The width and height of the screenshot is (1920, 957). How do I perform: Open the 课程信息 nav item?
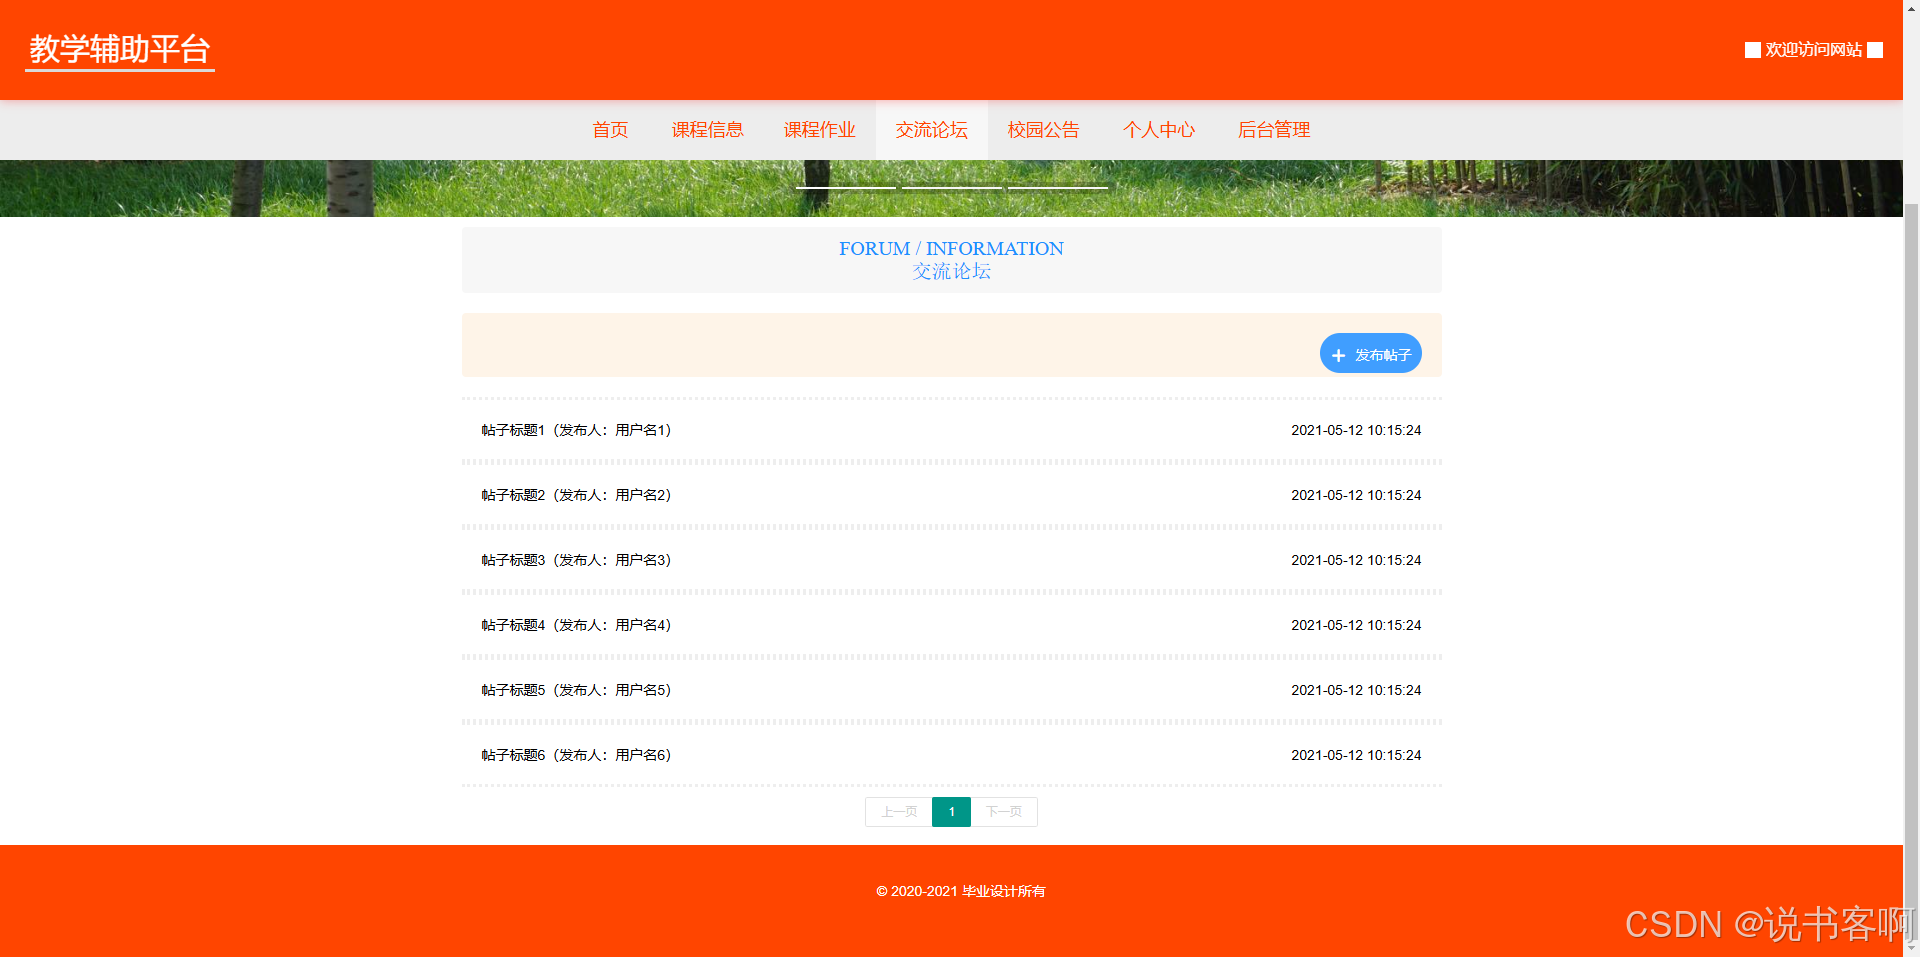tap(708, 130)
